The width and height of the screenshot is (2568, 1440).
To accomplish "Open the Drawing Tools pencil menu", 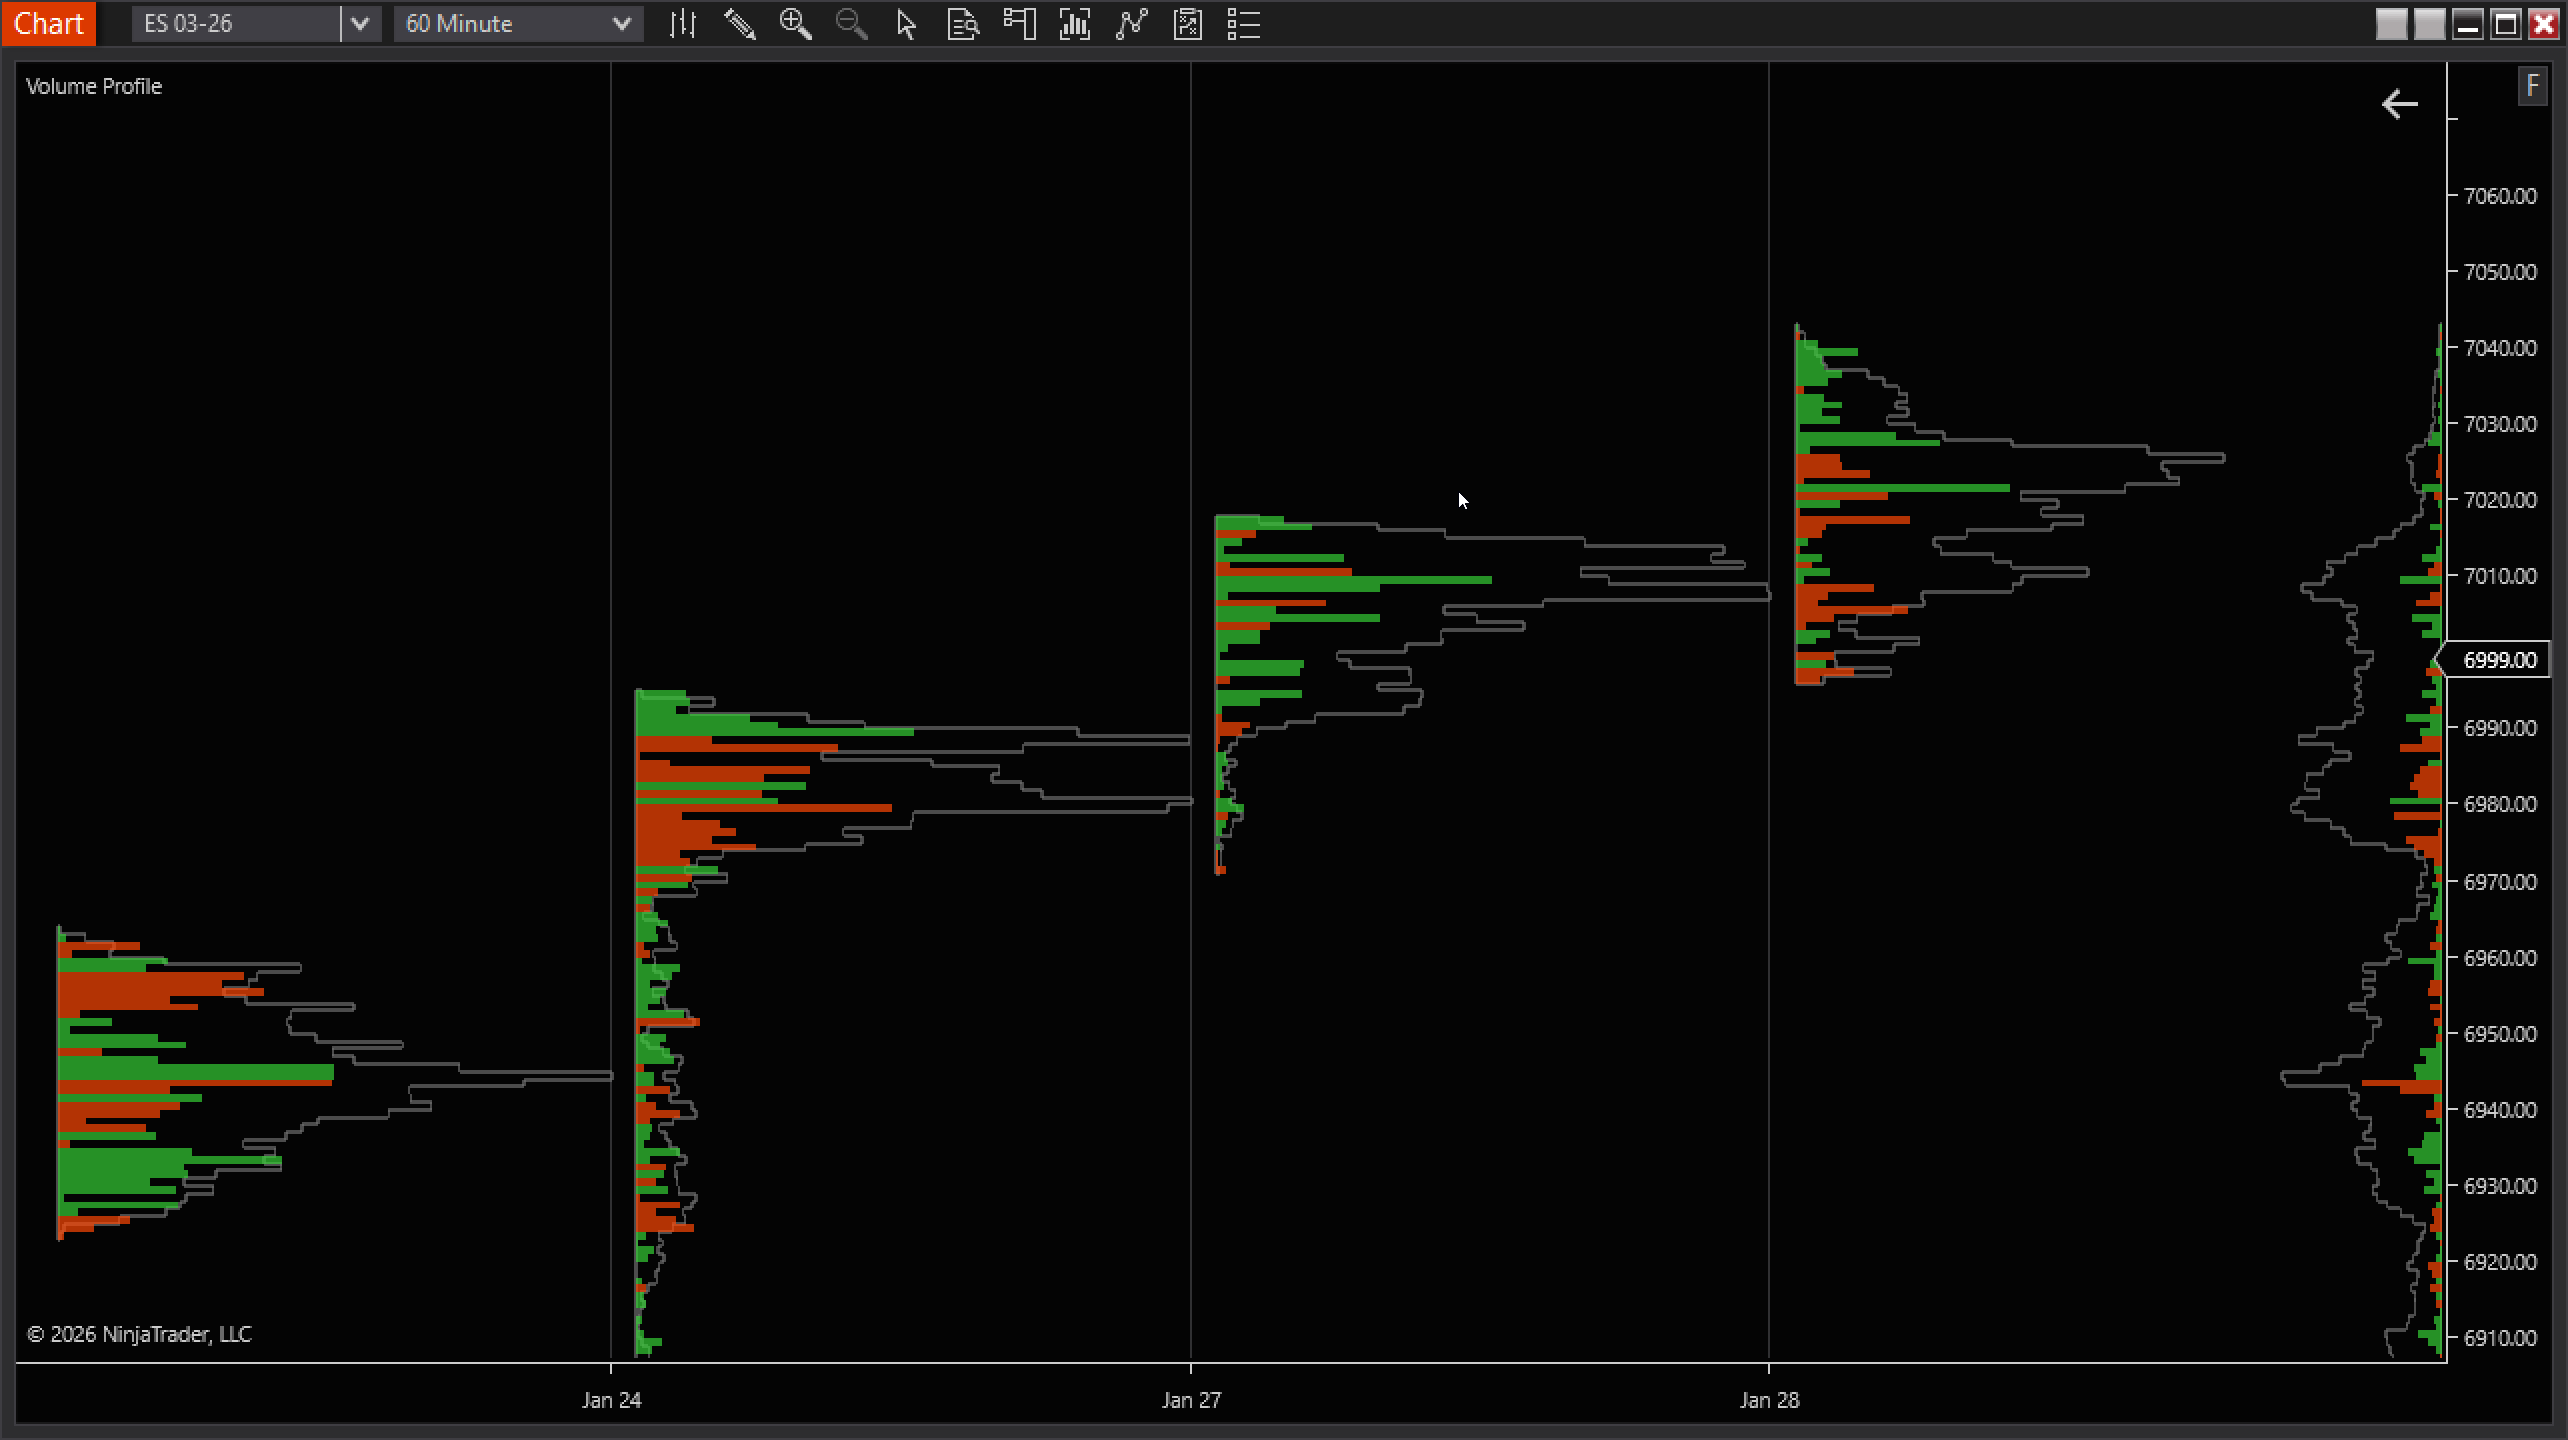I will [739, 24].
